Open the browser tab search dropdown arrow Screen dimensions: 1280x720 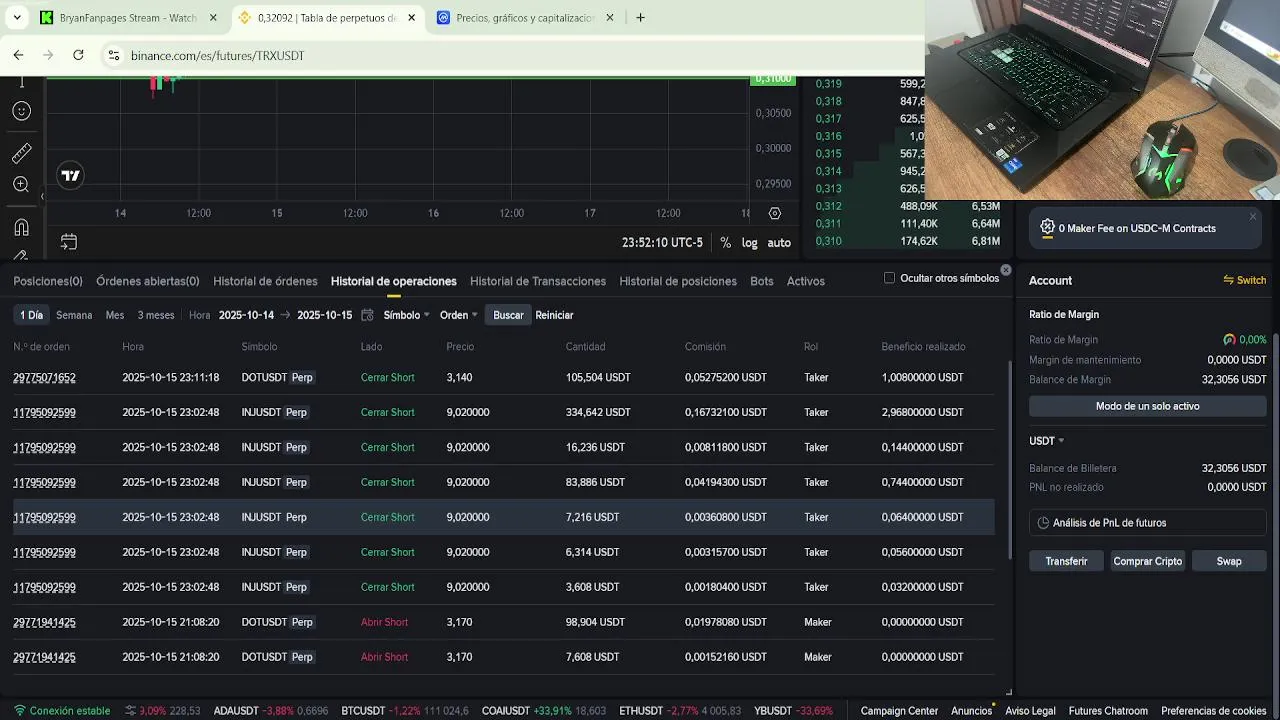tap(16, 18)
